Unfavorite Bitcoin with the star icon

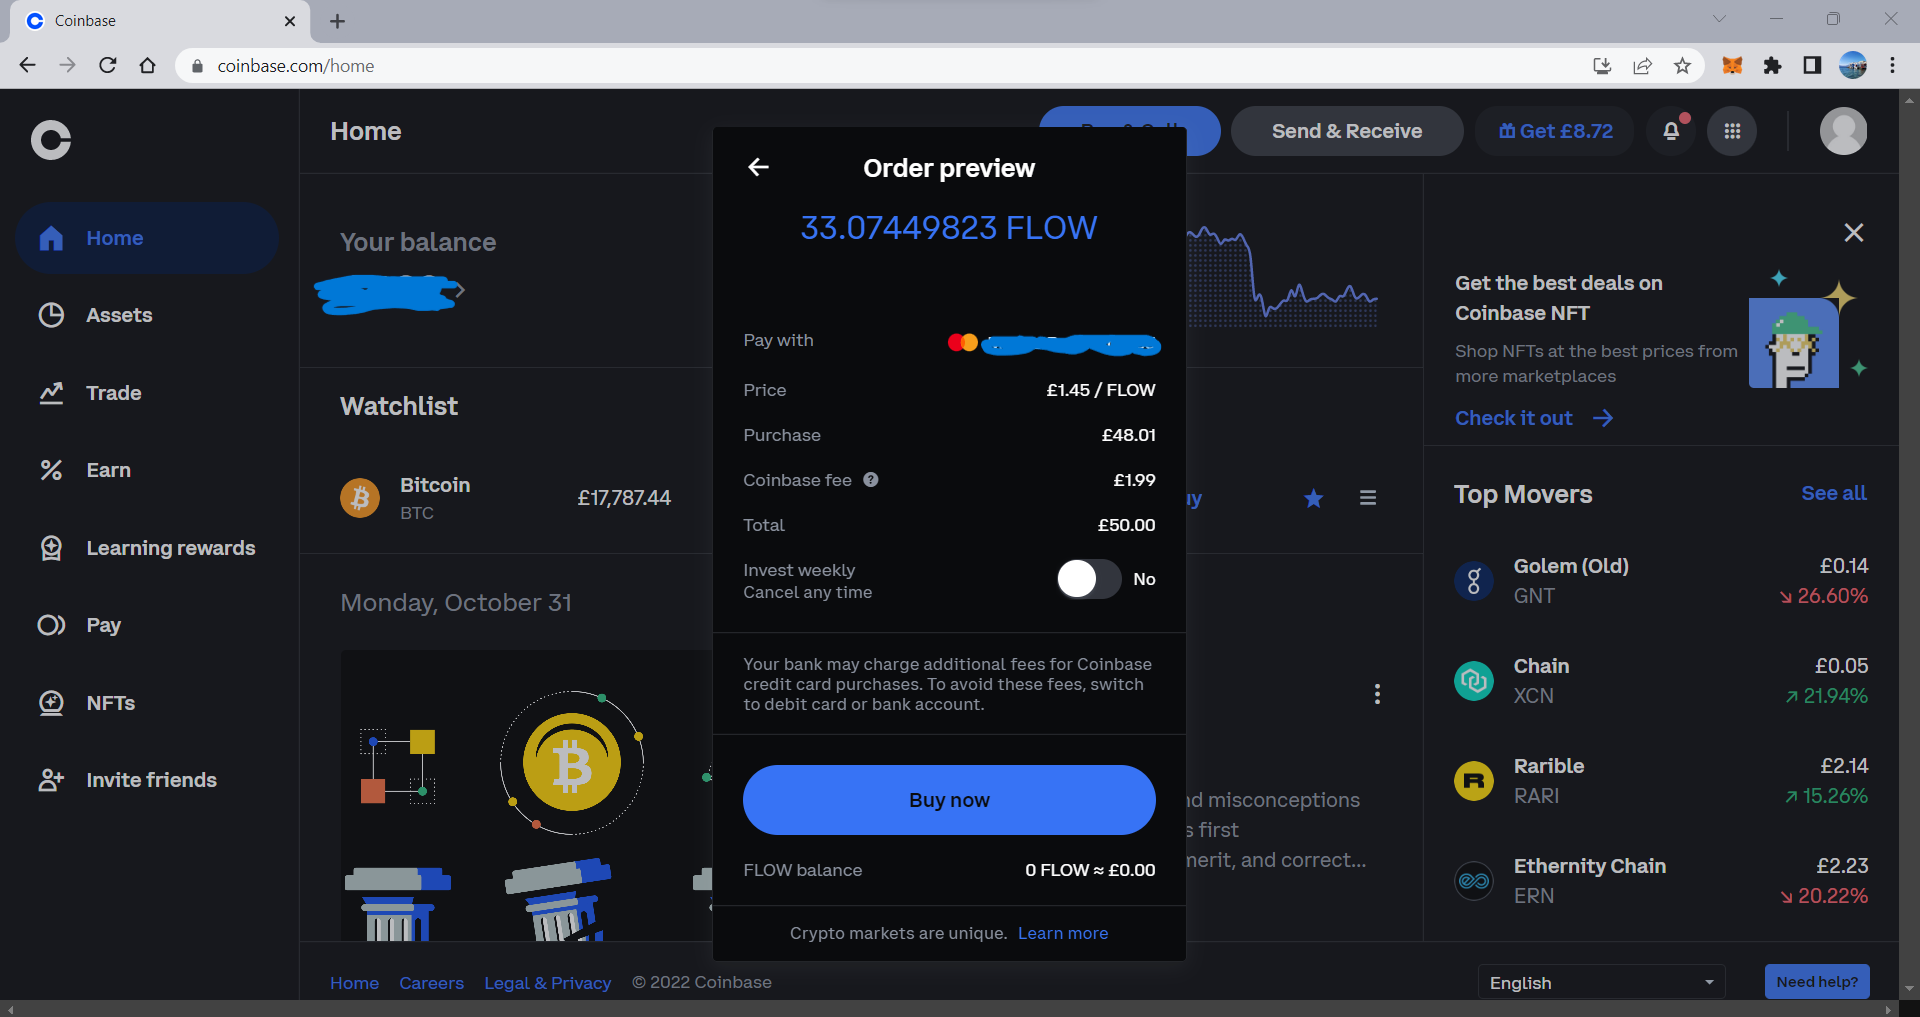point(1314,498)
